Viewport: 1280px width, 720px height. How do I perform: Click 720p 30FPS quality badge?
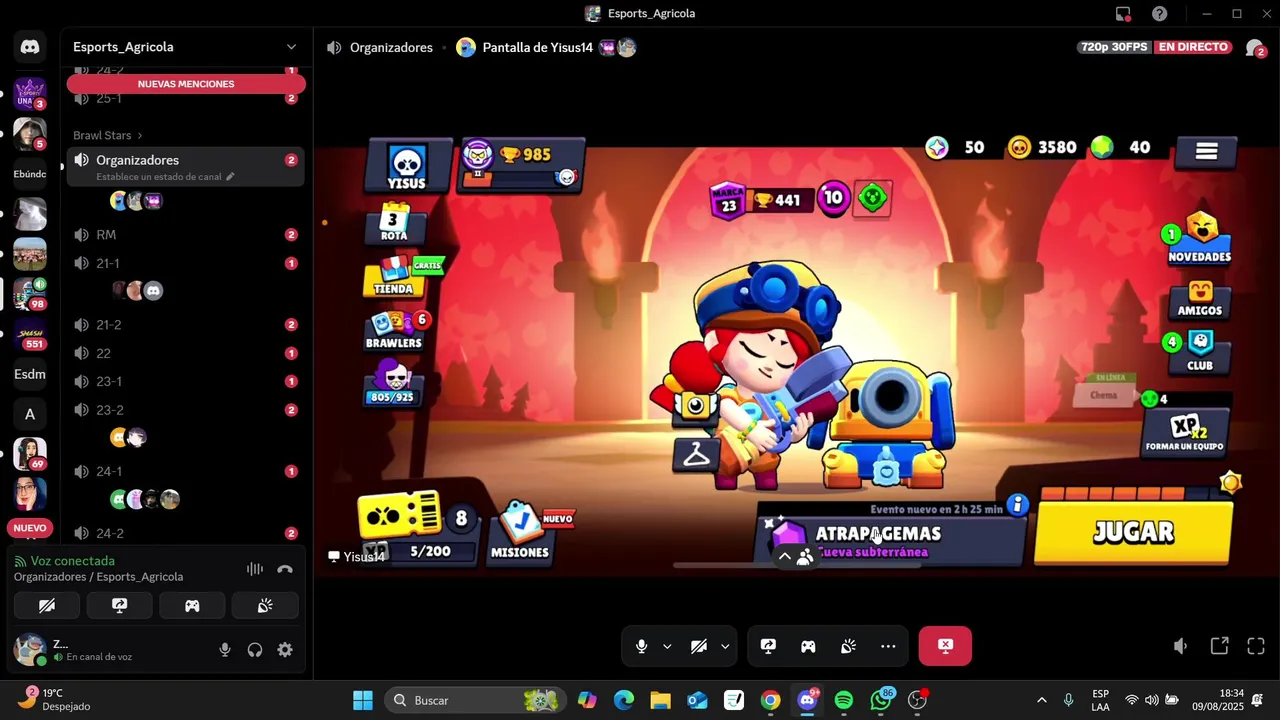(1113, 47)
